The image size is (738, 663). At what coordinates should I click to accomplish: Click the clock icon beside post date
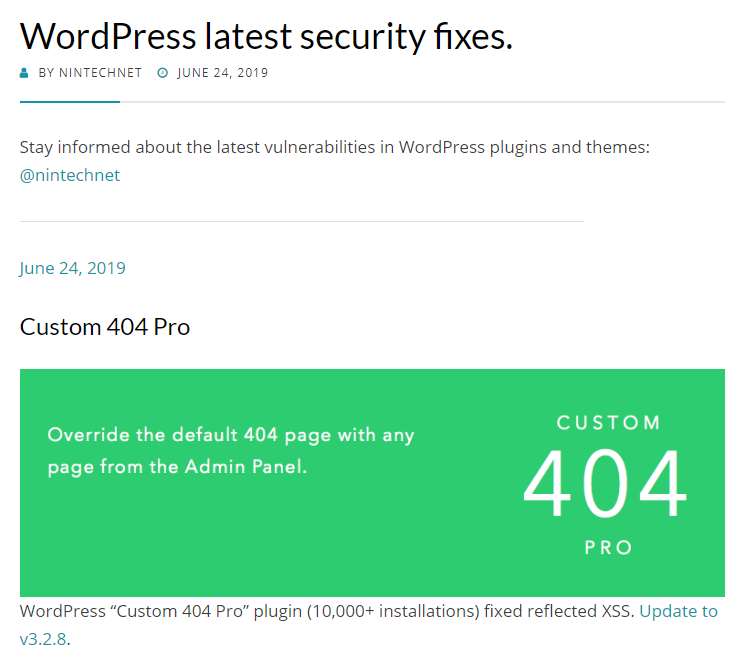[x=162, y=73]
